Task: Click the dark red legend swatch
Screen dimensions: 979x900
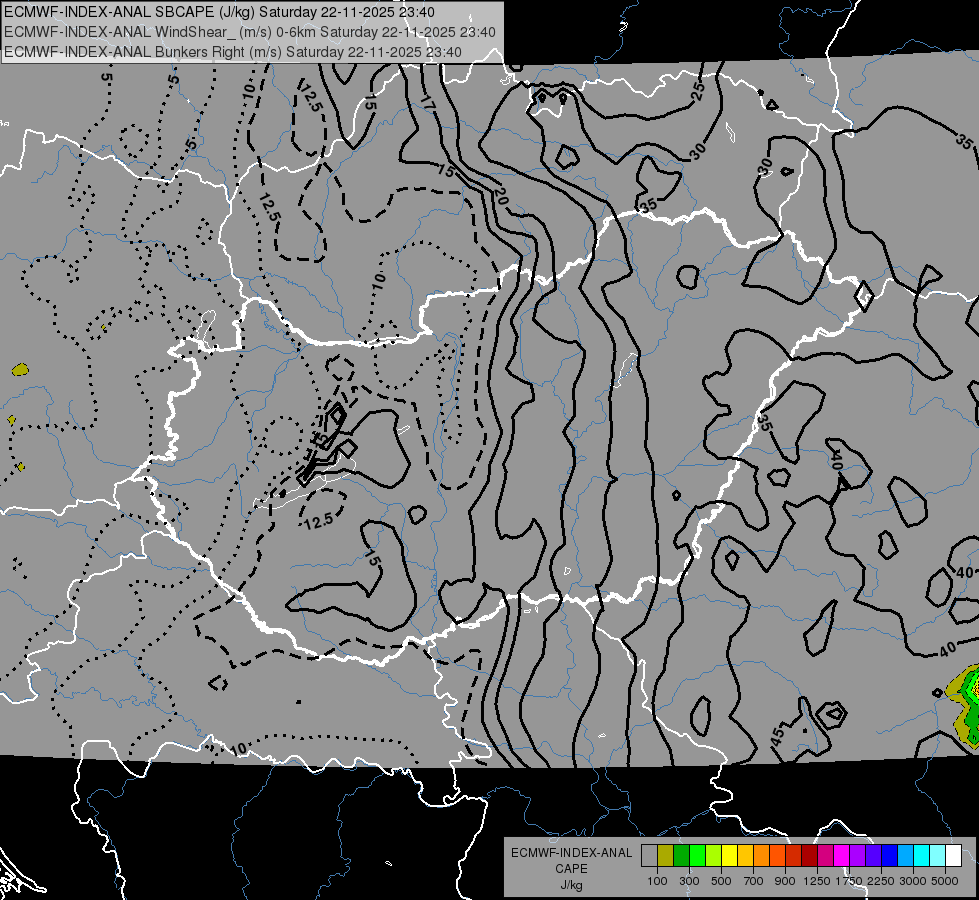Action: tap(809, 856)
